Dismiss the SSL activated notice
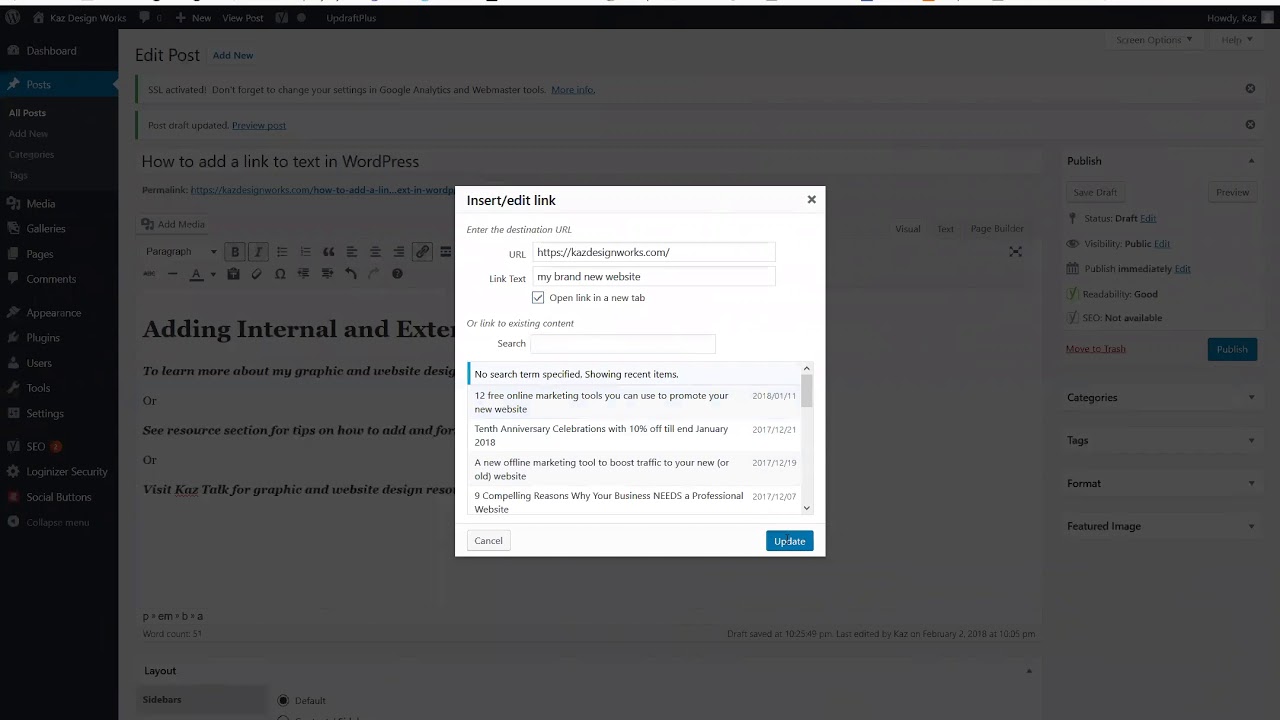Screen dimensions: 1280x720 point(1250,89)
